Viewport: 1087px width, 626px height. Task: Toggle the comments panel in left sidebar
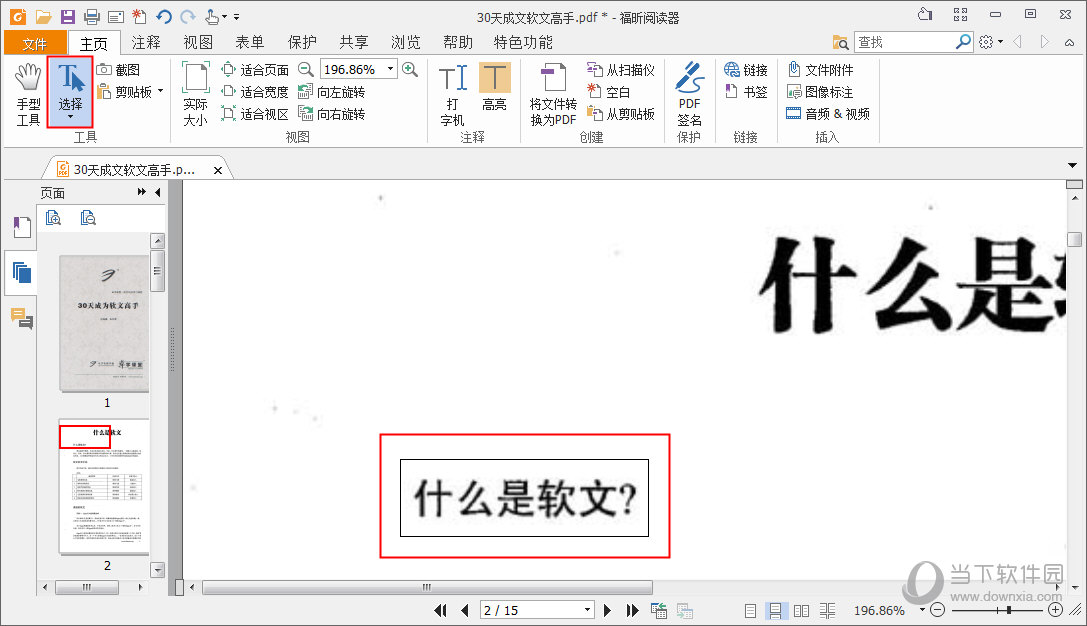(21, 319)
